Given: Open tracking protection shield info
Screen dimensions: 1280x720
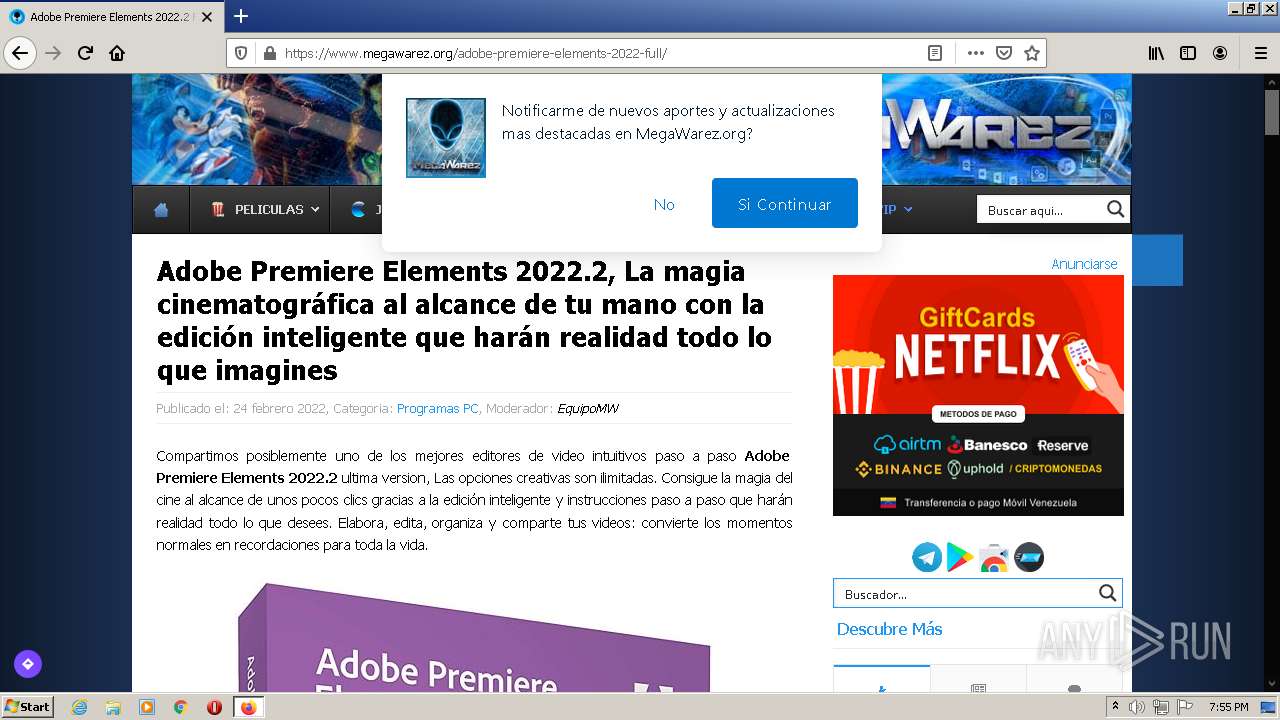Looking at the screenshot, I should point(241,53).
